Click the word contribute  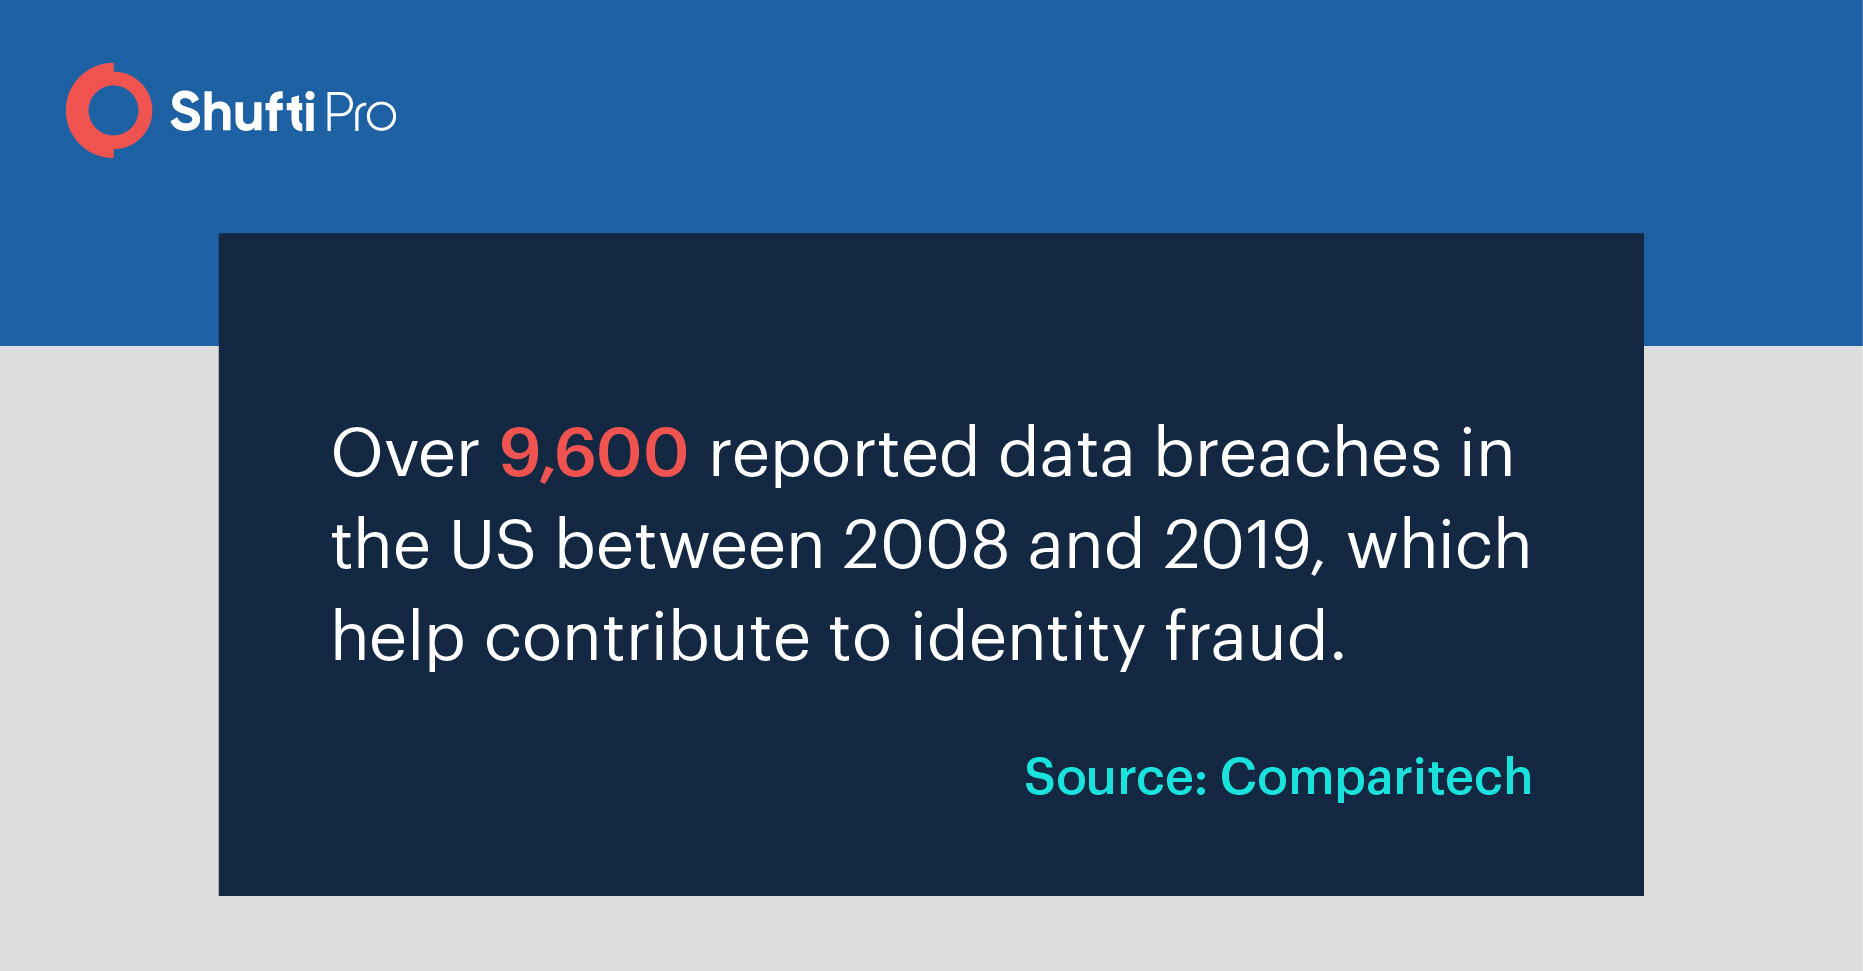tap(646, 637)
